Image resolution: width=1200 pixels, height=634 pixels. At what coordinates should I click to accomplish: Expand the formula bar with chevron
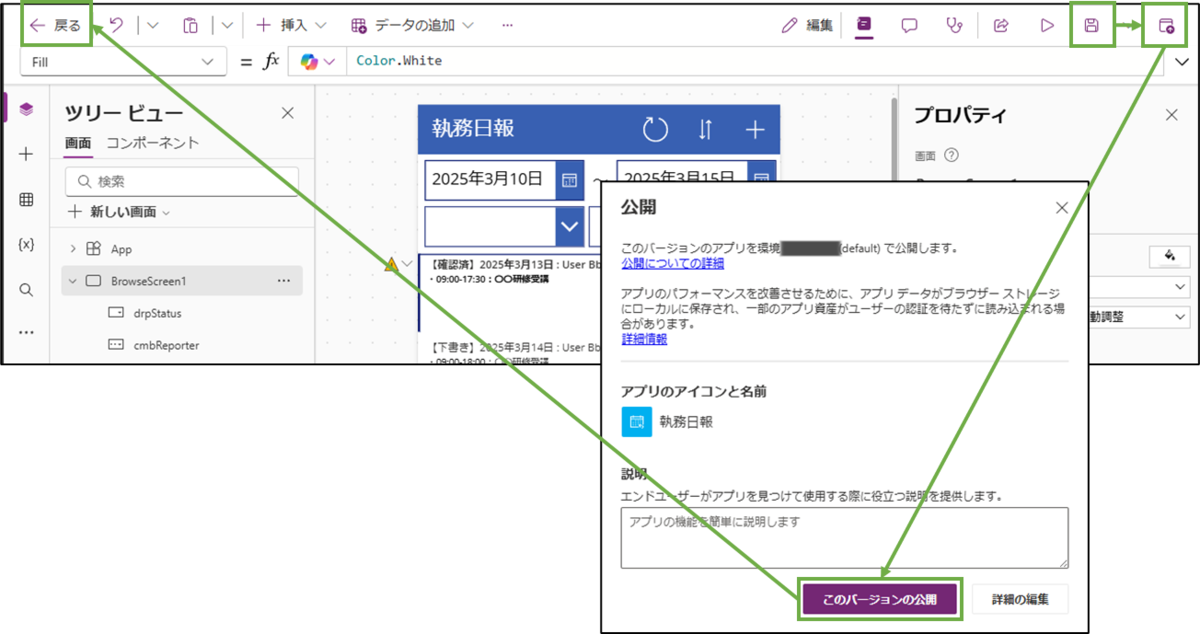1182,61
